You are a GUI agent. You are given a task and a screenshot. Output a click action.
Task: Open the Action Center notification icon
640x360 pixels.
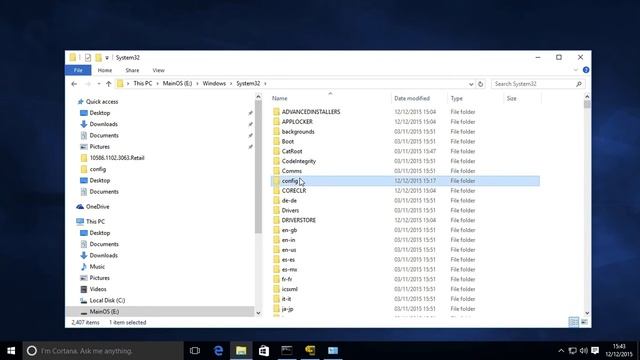tap(595, 351)
